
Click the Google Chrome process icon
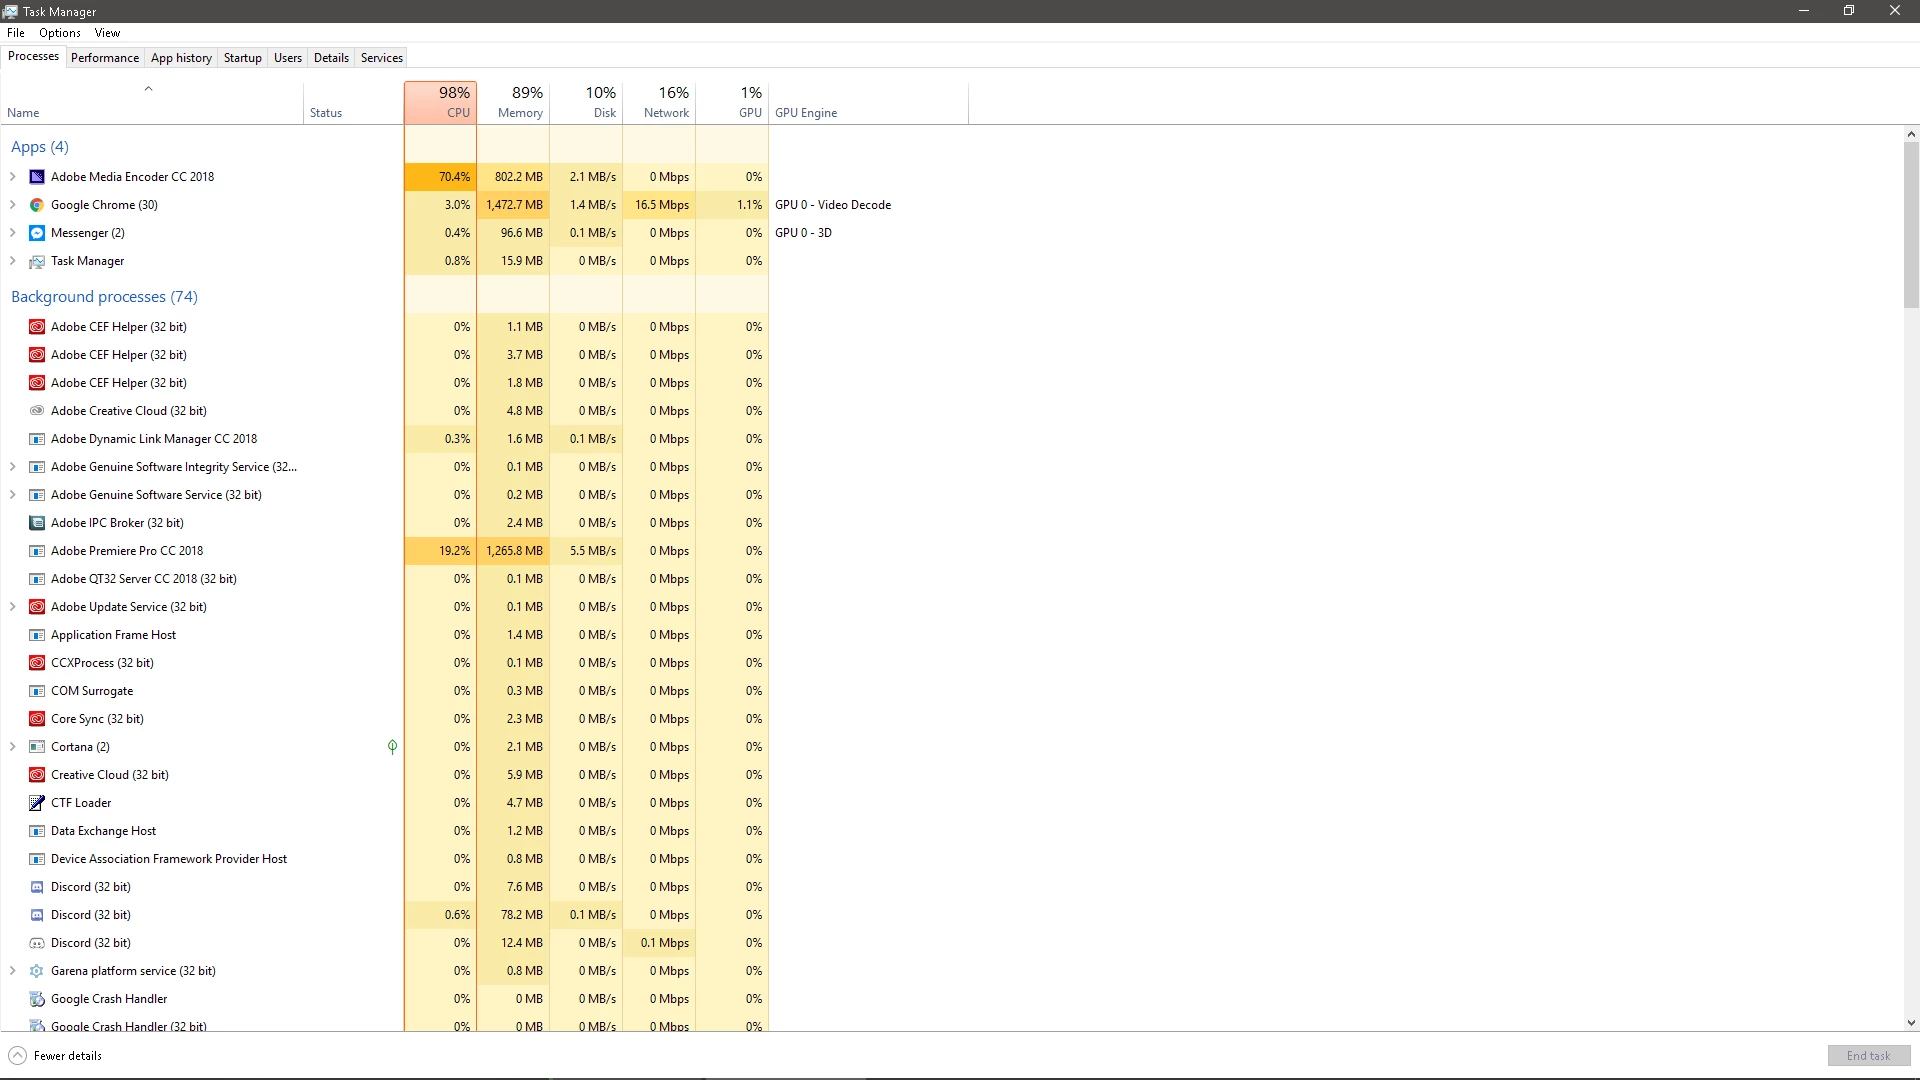[37, 205]
